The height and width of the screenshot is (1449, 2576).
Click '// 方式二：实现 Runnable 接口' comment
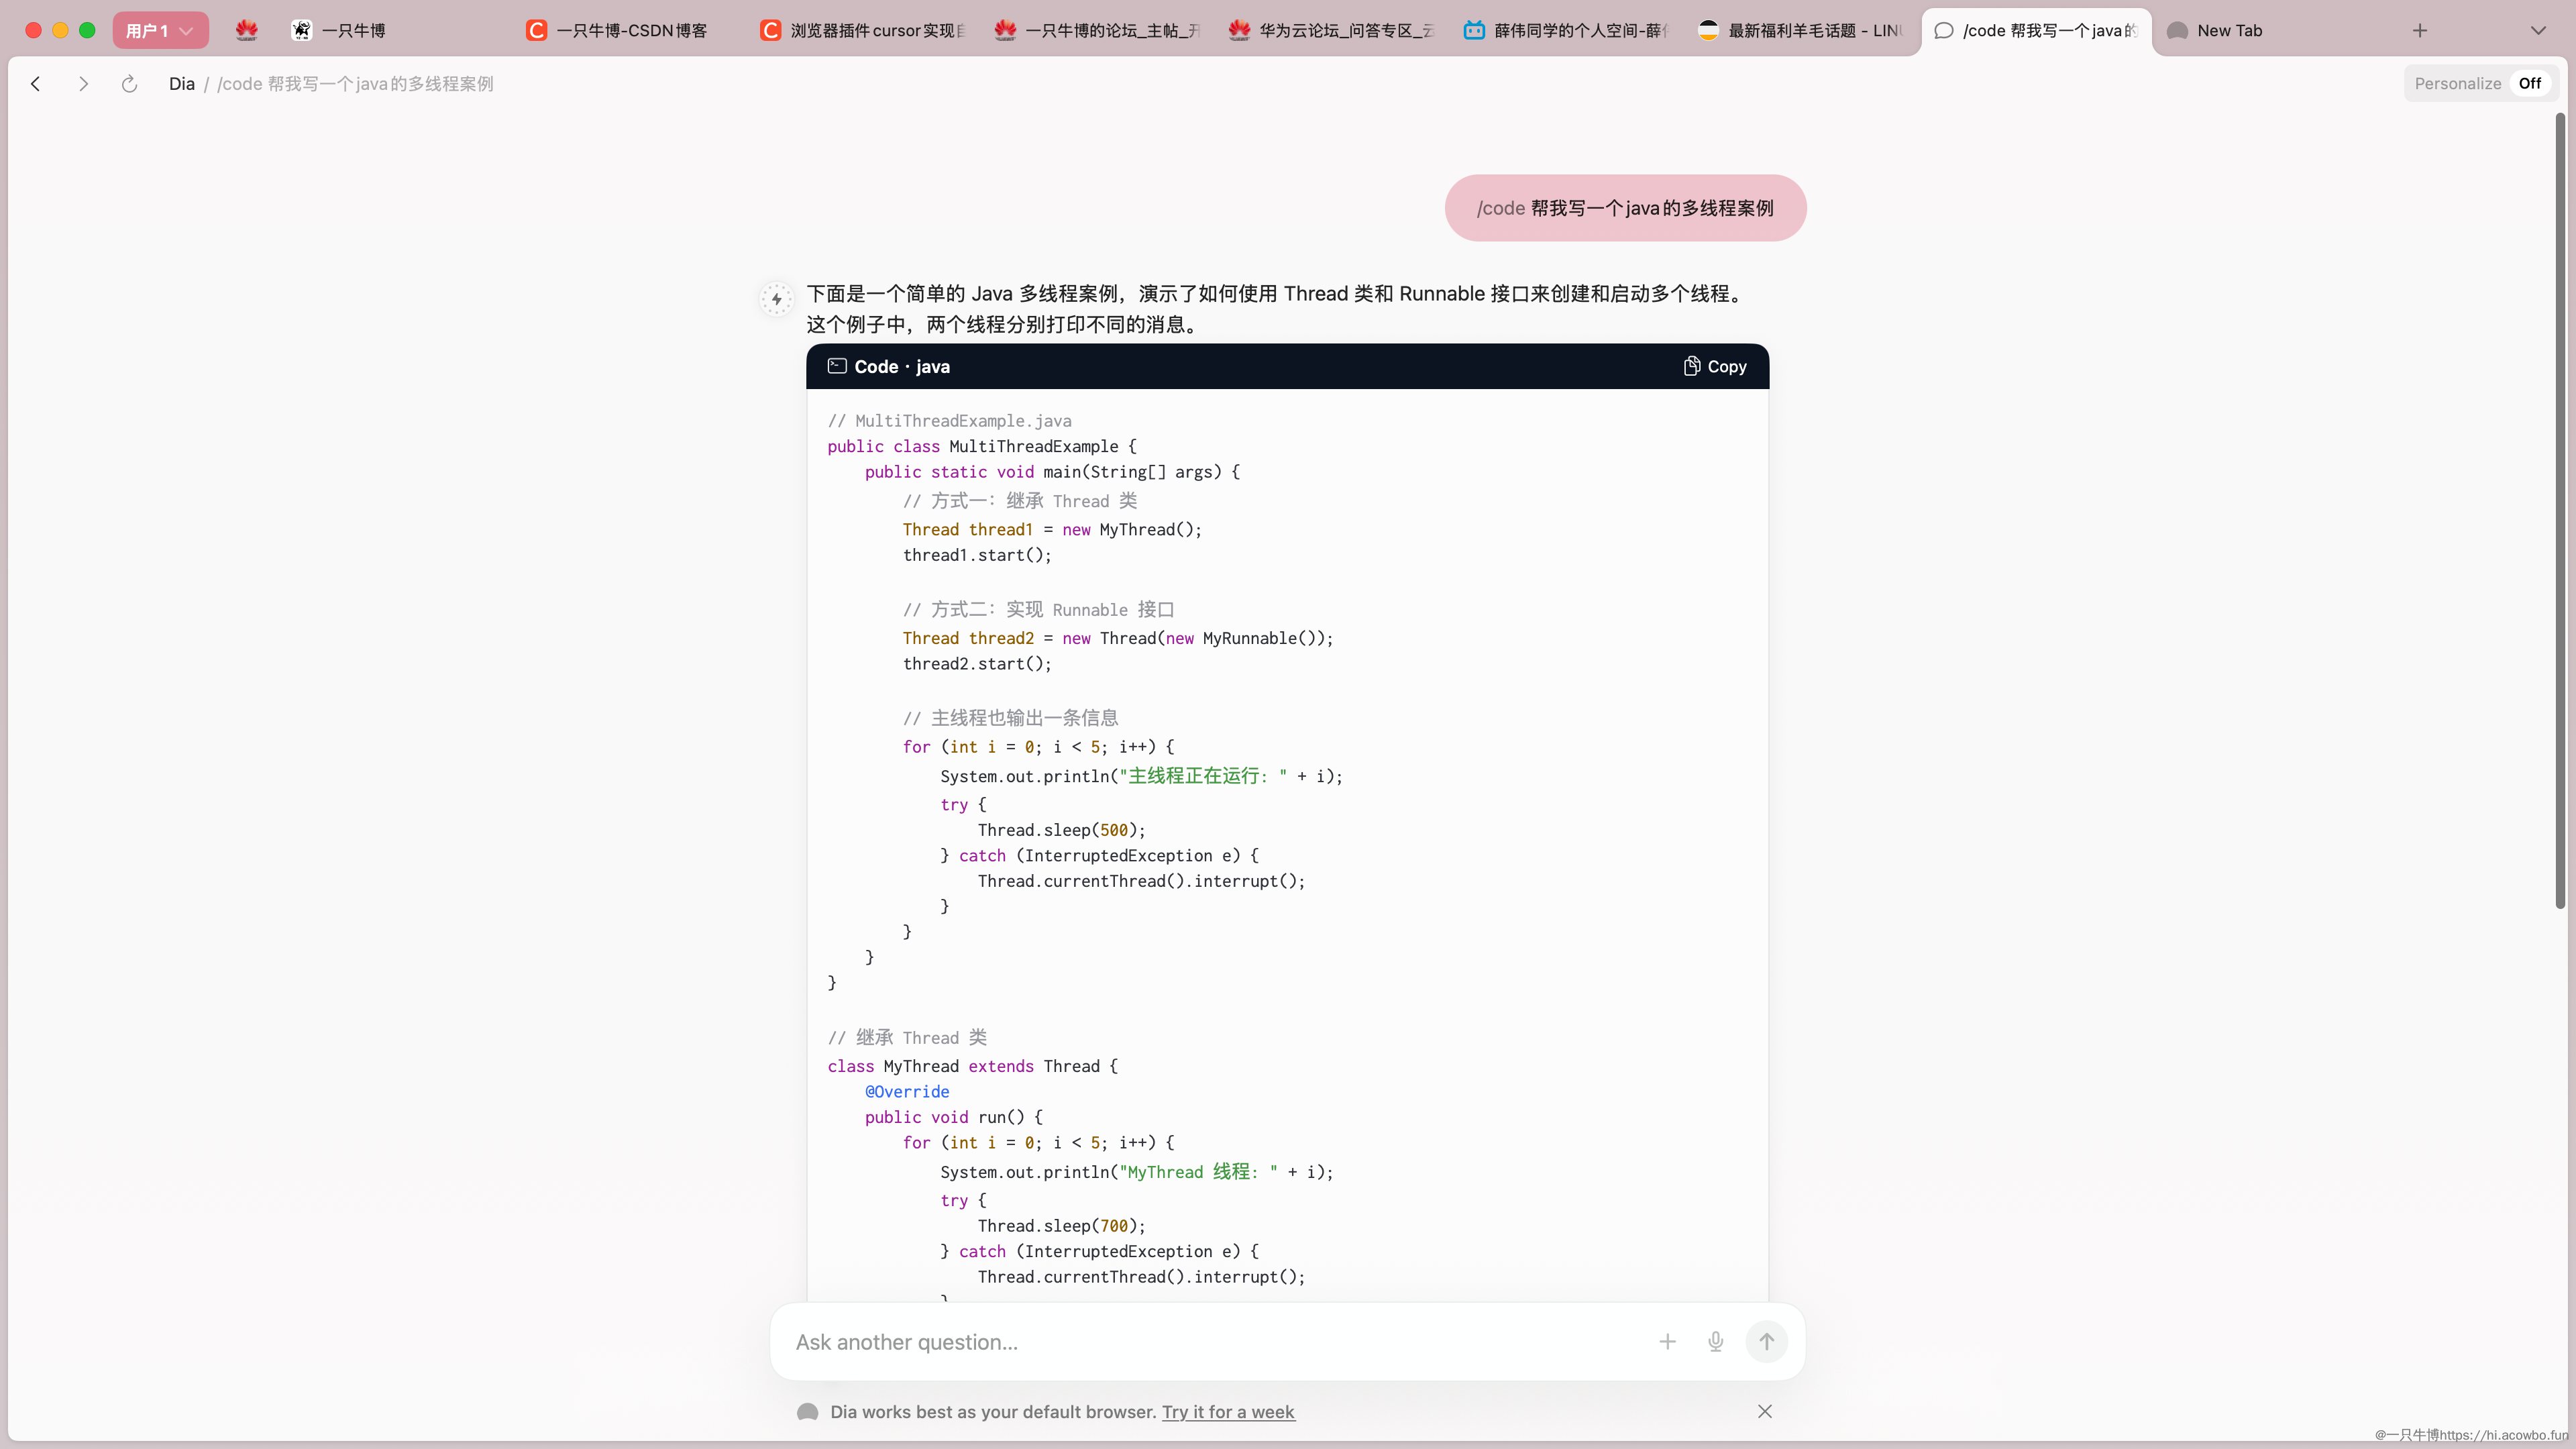1039,610
